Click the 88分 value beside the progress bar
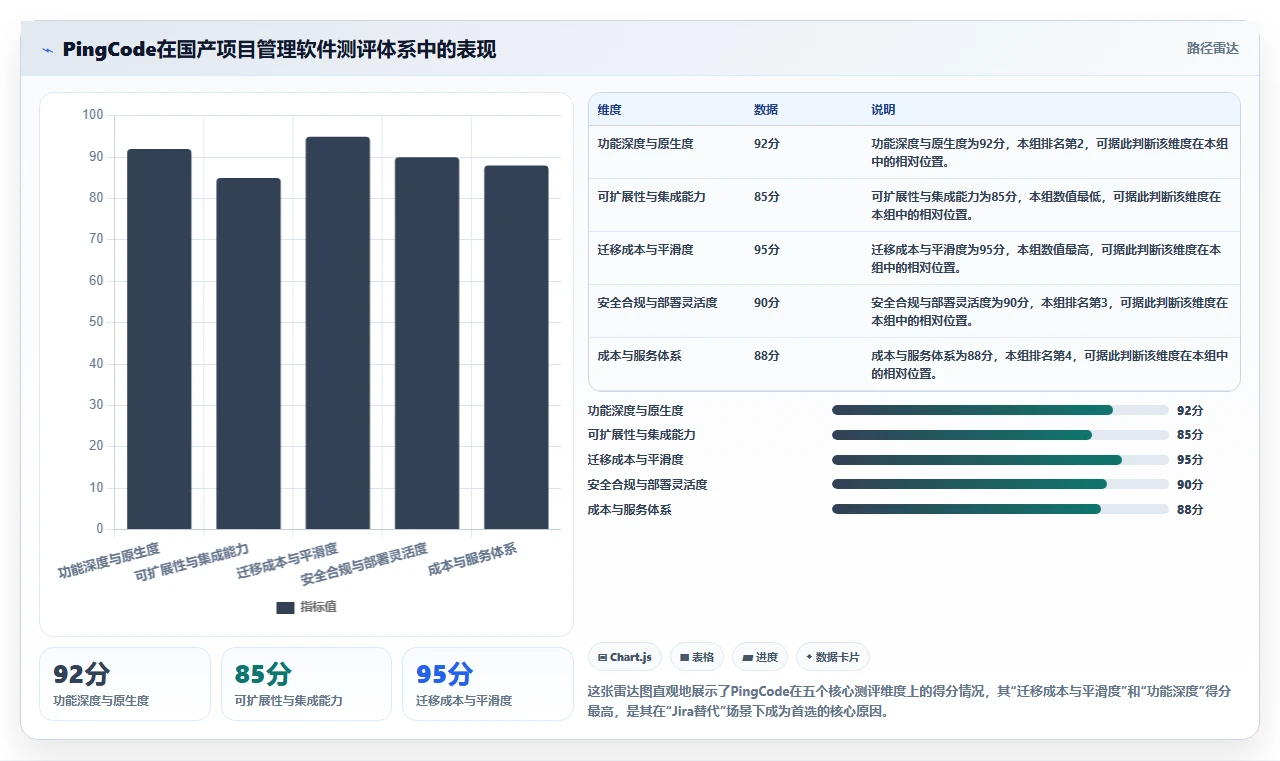 tap(1190, 509)
